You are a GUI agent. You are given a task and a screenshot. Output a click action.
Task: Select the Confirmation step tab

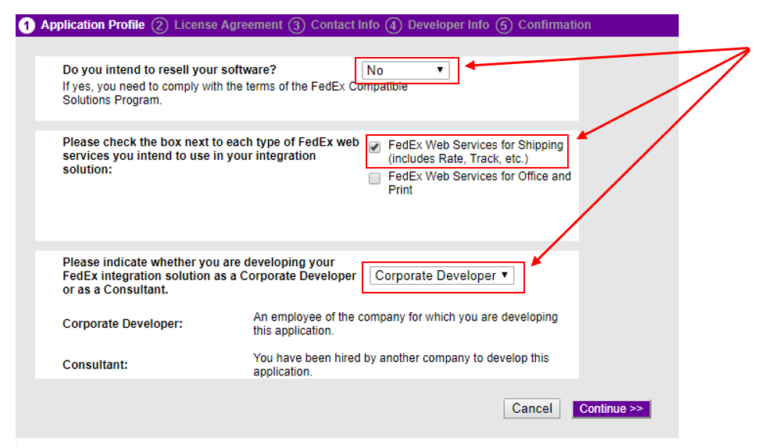tap(554, 25)
